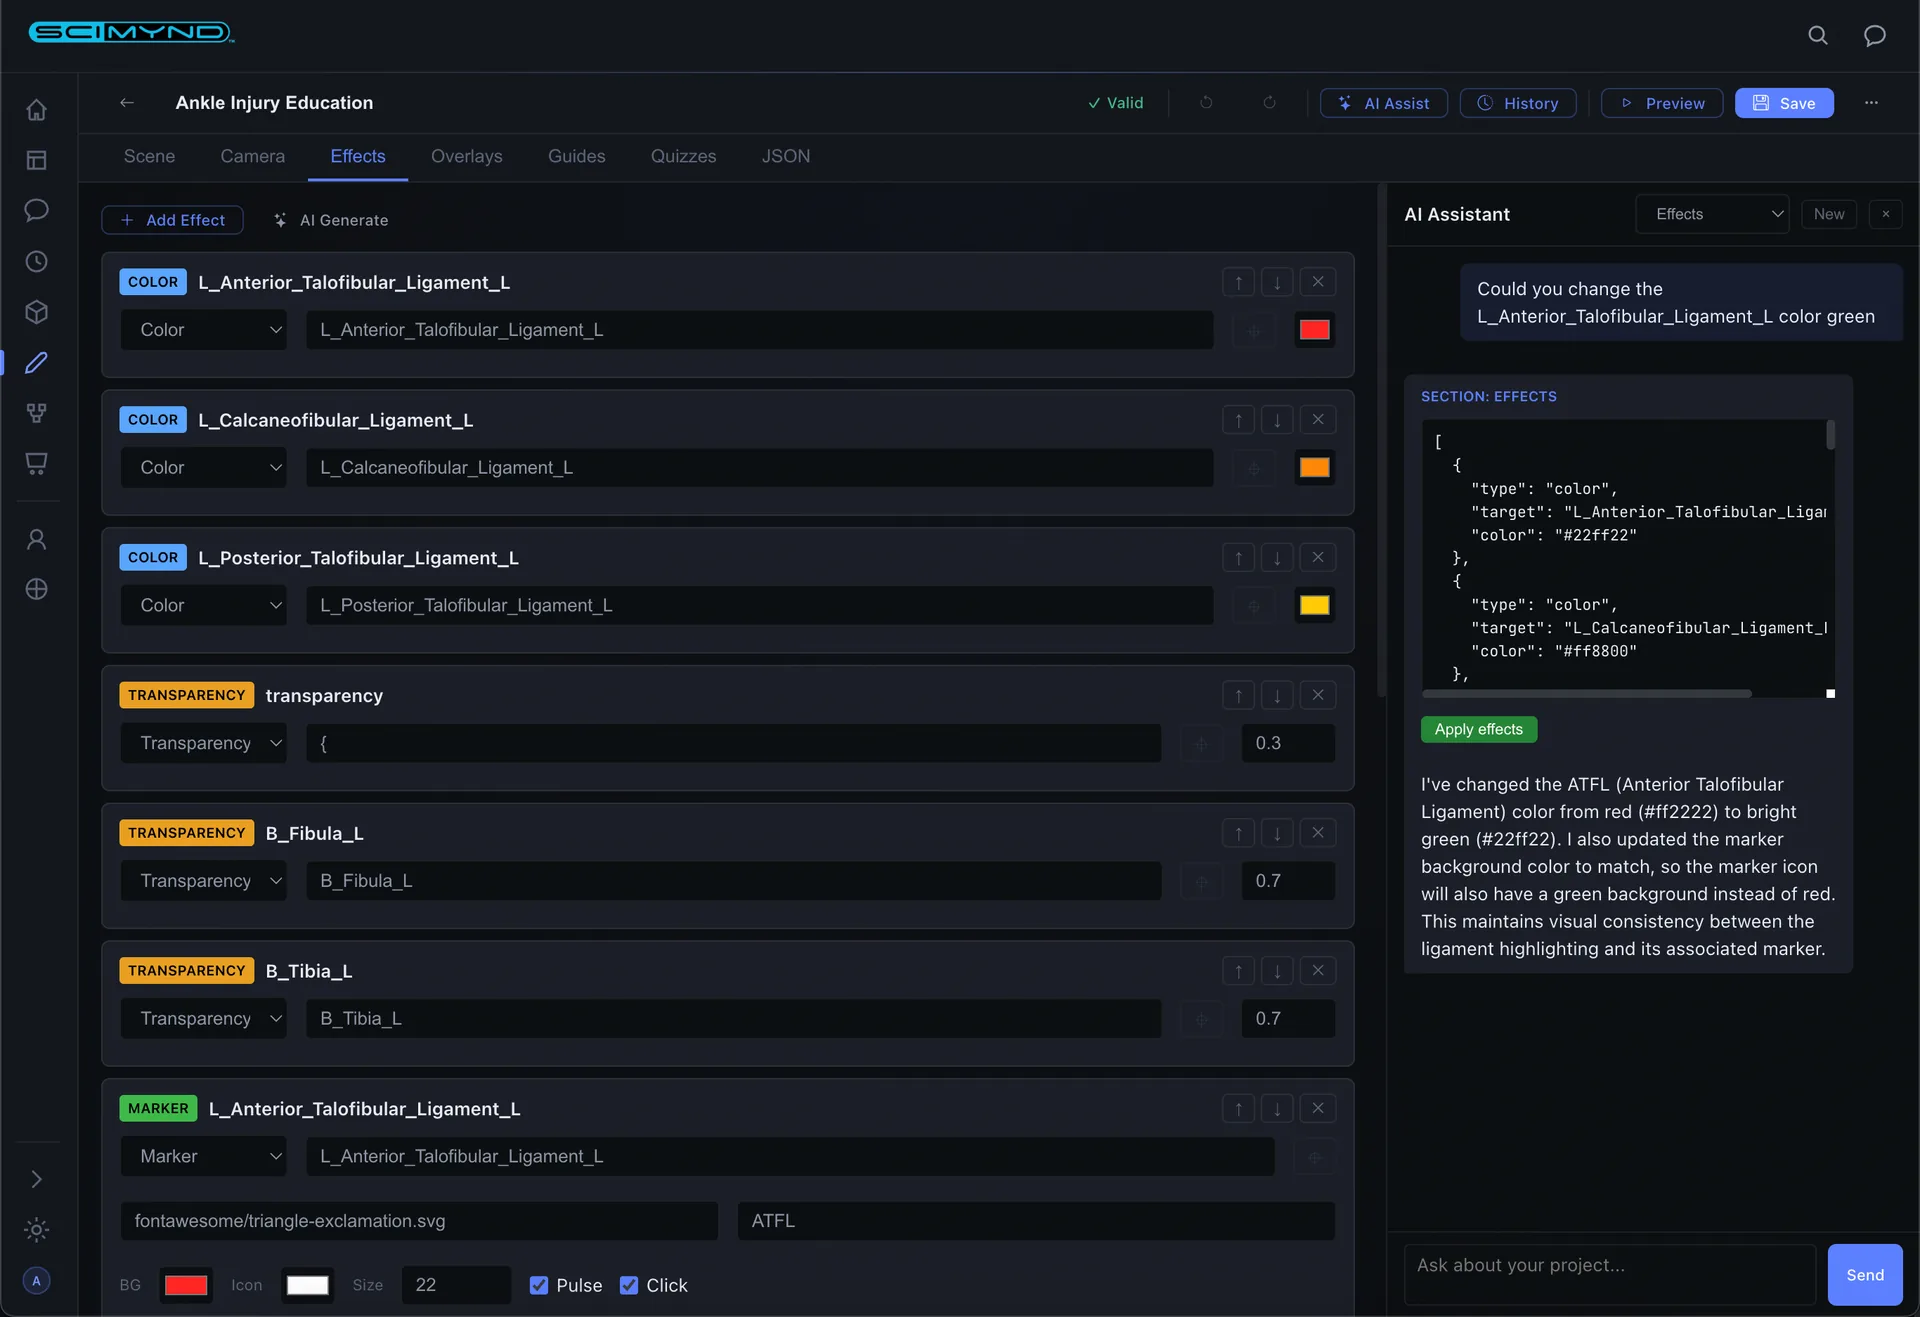Switch to the Overlays tab

click(466, 156)
